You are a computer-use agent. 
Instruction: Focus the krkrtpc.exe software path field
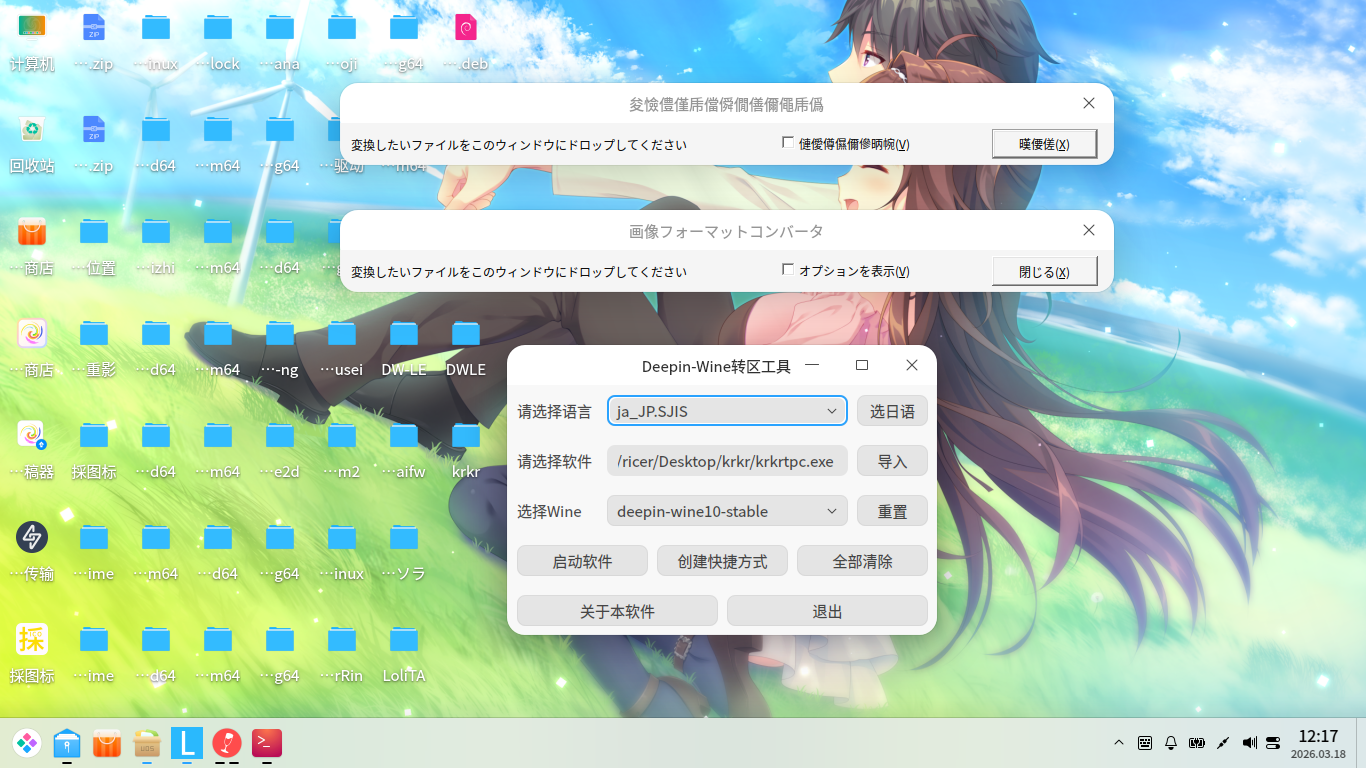(x=727, y=461)
